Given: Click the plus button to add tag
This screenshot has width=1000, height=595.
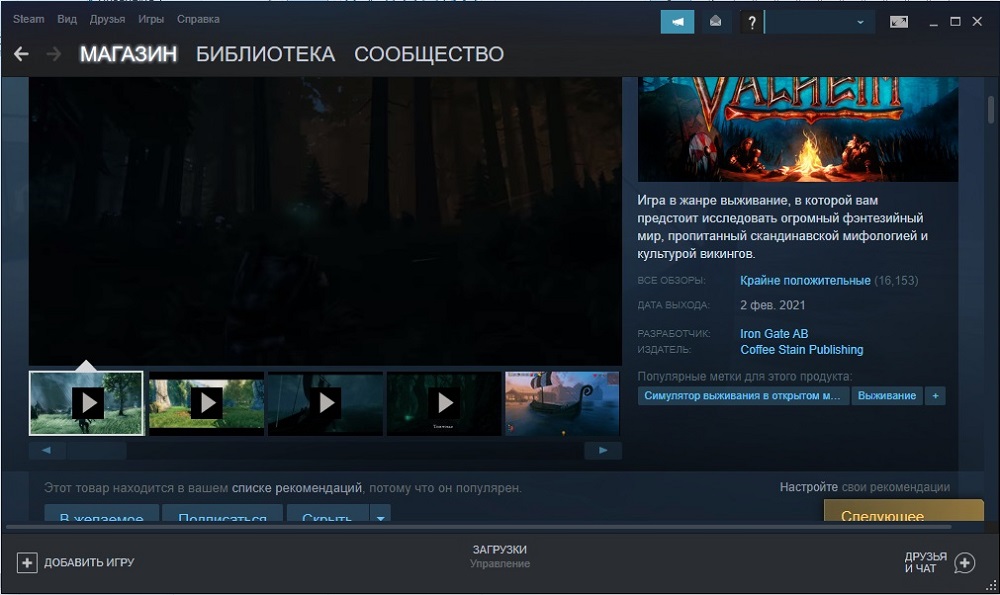Looking at the screenshot, I should click(x=935, y=396).
